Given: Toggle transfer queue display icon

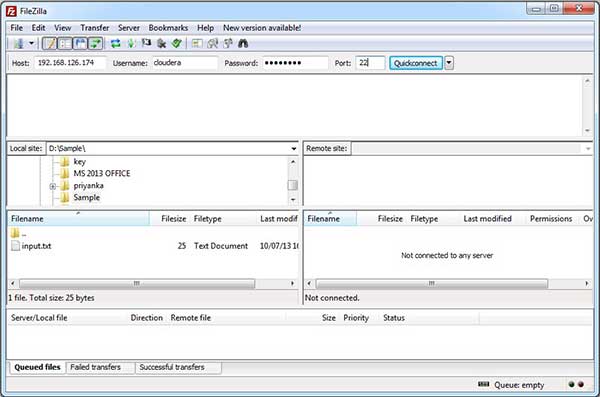Looking at the screenshot, I should 96,43.
